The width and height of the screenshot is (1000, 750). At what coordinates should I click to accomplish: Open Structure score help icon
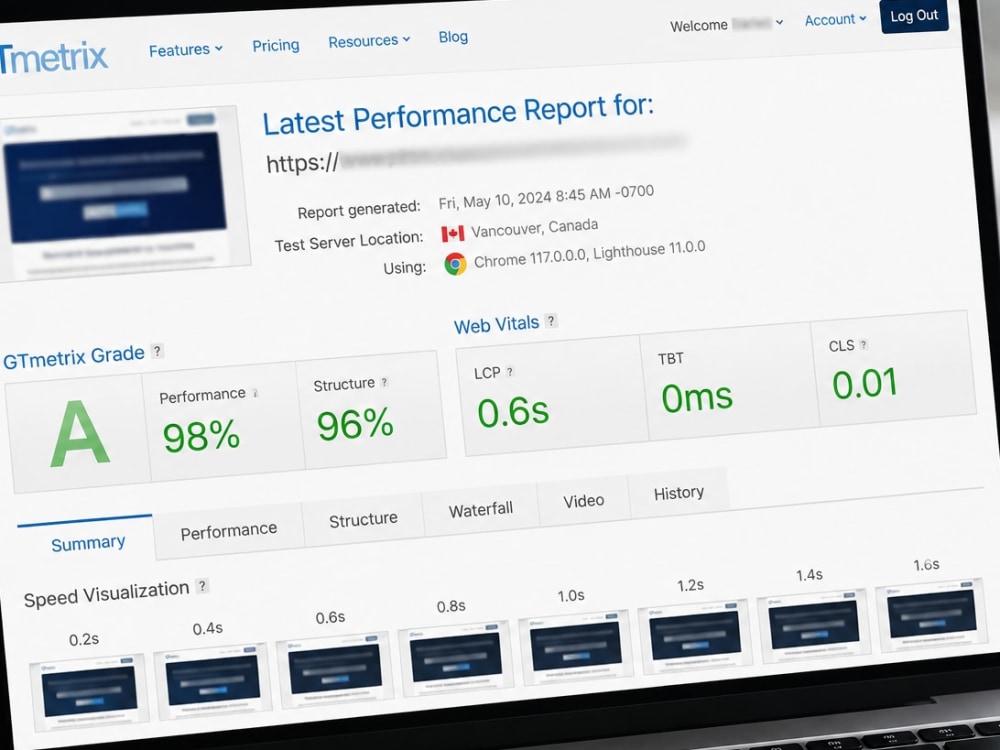pyautogui.click(x=384, y=382)
